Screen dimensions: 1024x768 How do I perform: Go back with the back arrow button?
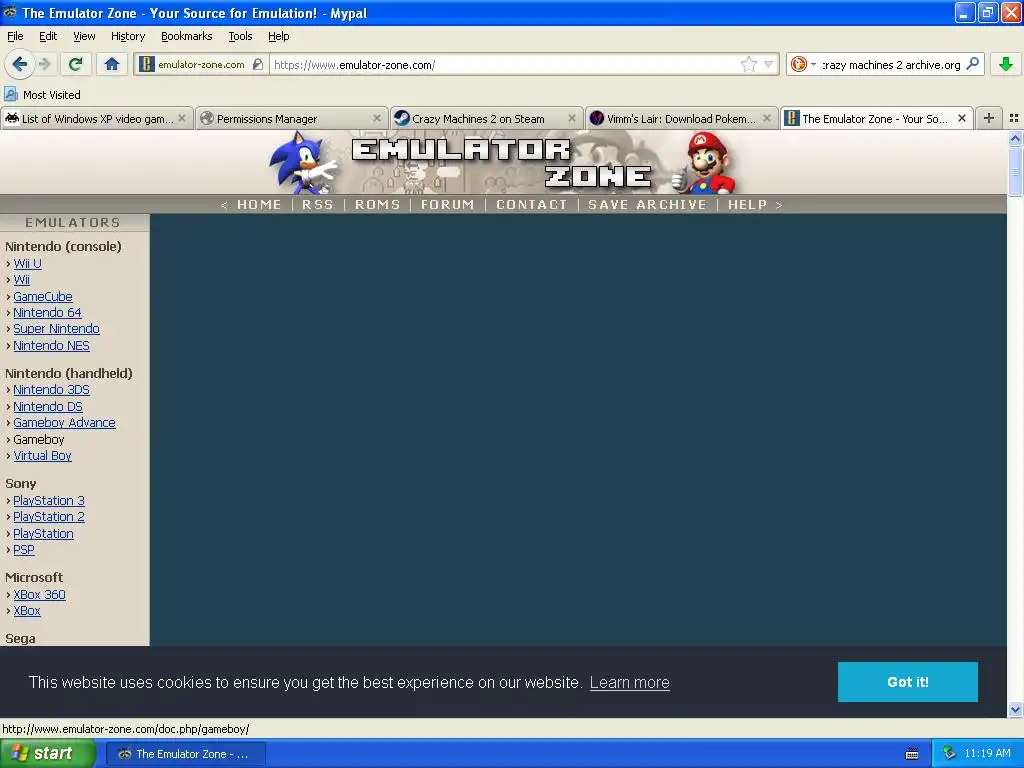[19, 64]
